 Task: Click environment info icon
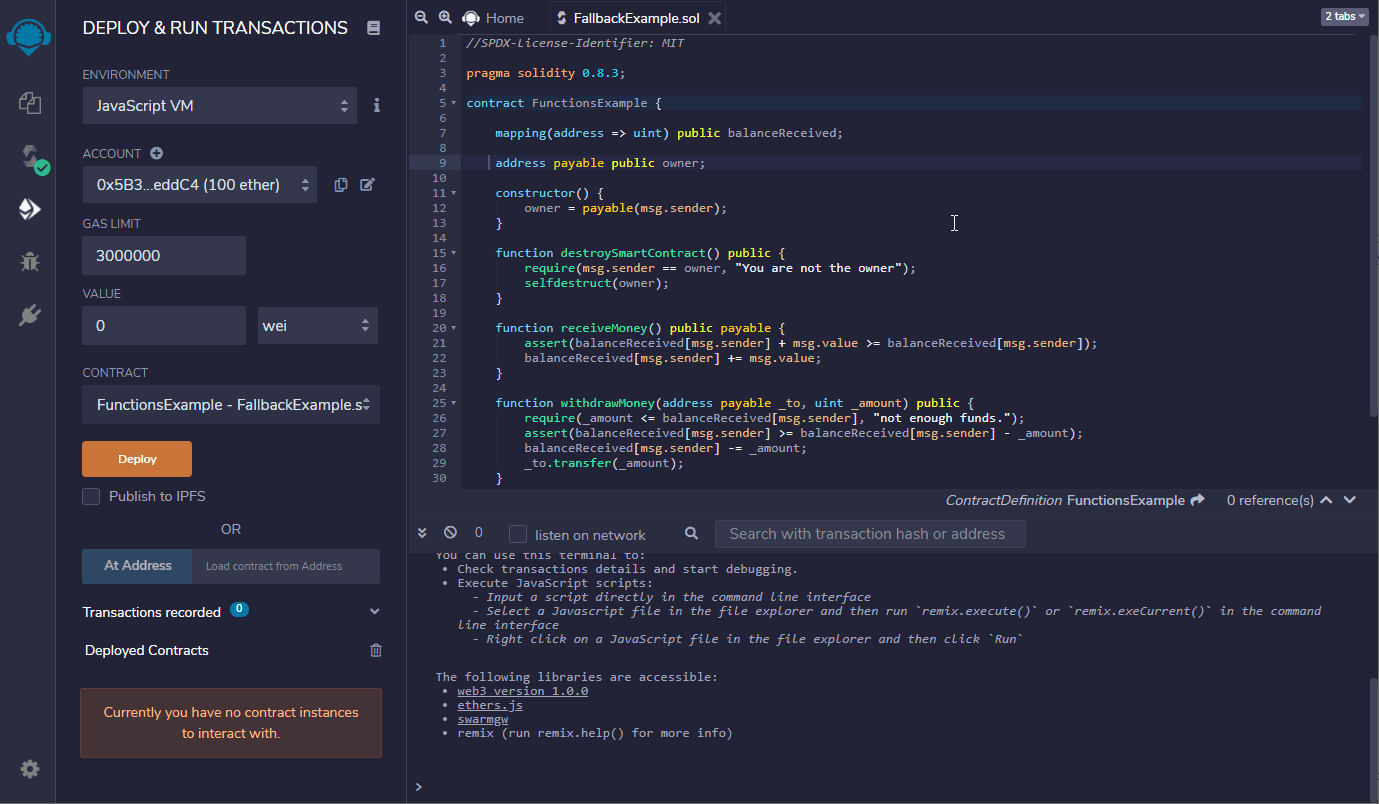coord(377,105)
